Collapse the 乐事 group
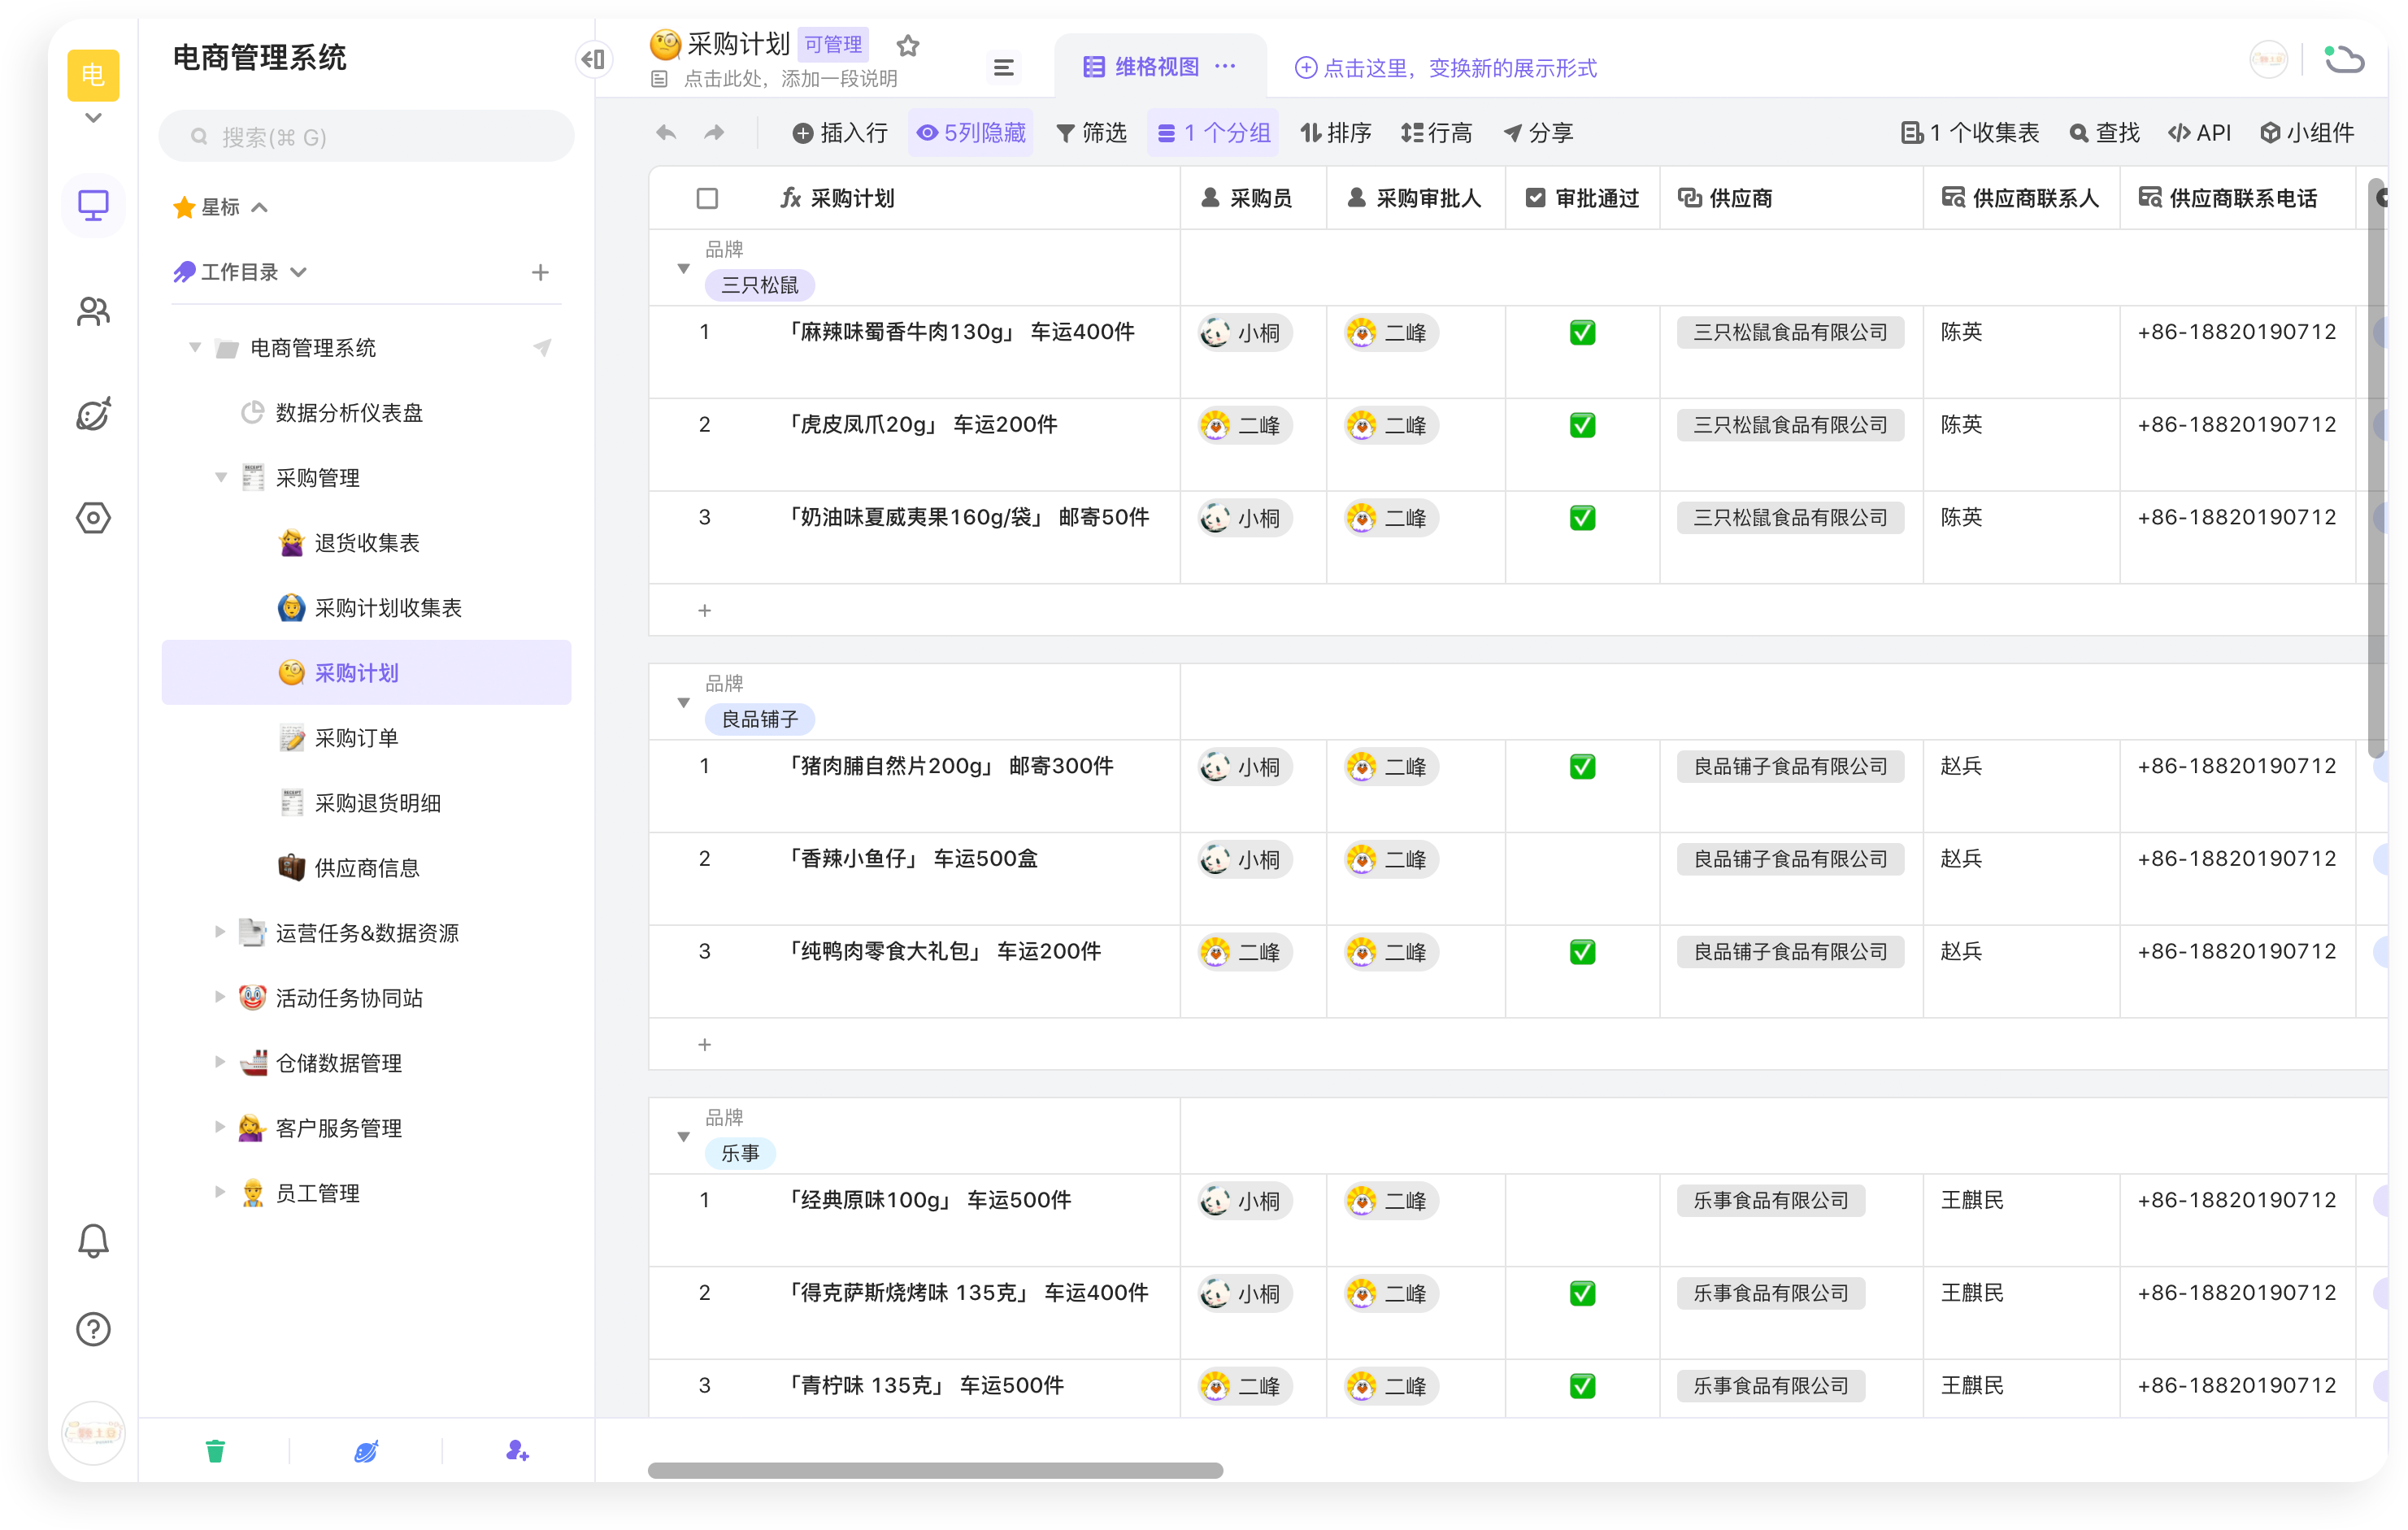This screenshot has width=2408, height=1530. click(684, 1136)
